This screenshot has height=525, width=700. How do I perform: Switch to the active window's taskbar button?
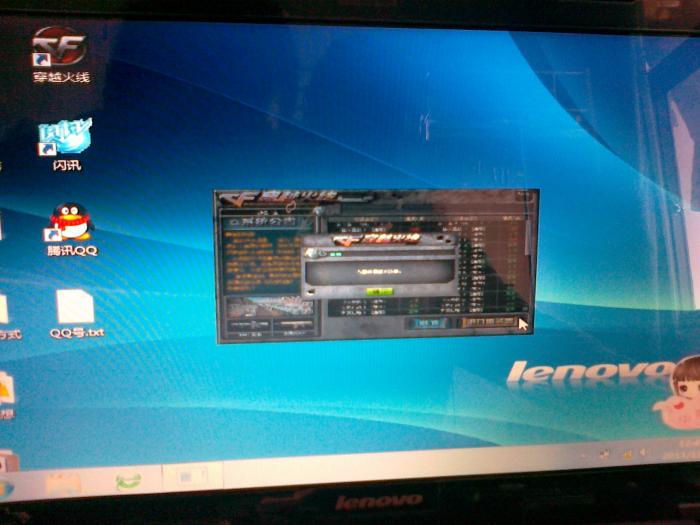click(192, 477)
